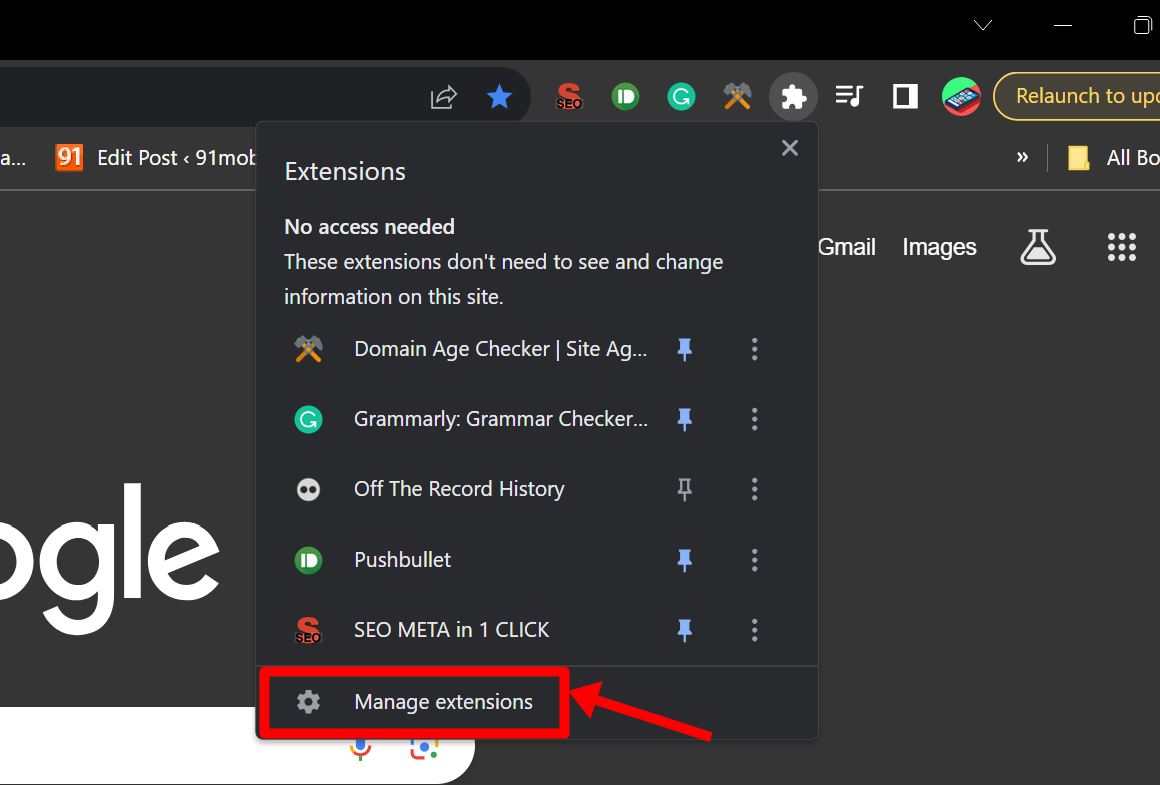Click the Off The Record History icon
This screenshot has height=785, width=1160.
pos(308,490)
